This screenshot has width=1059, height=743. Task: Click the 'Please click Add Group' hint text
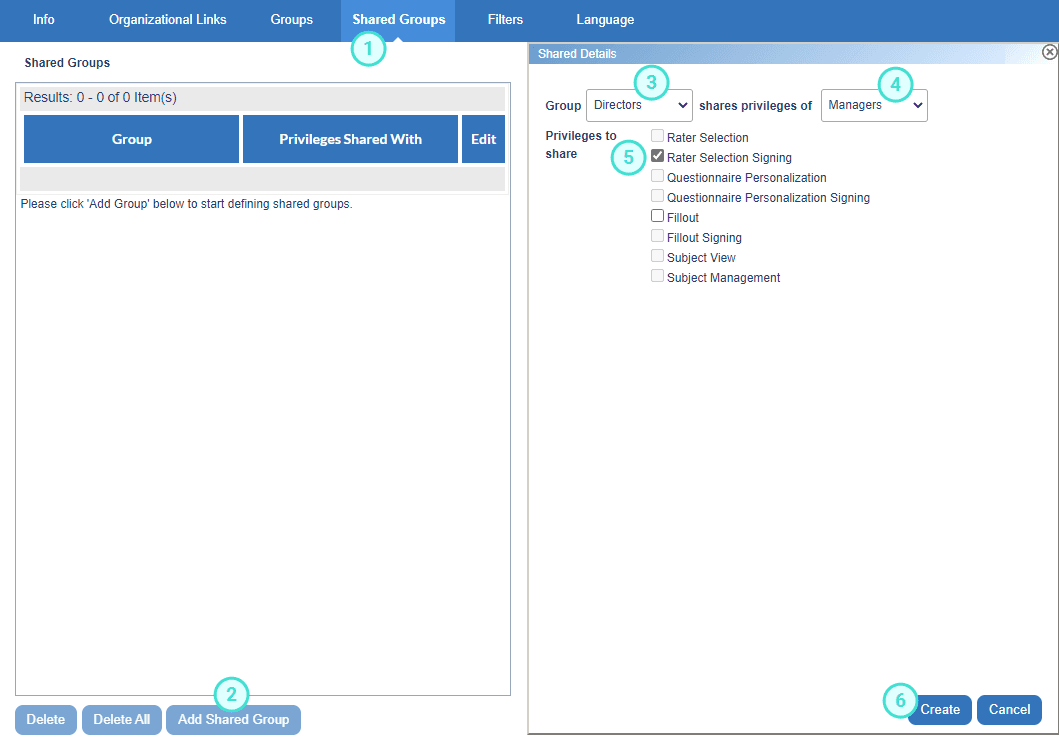[186, 204]
